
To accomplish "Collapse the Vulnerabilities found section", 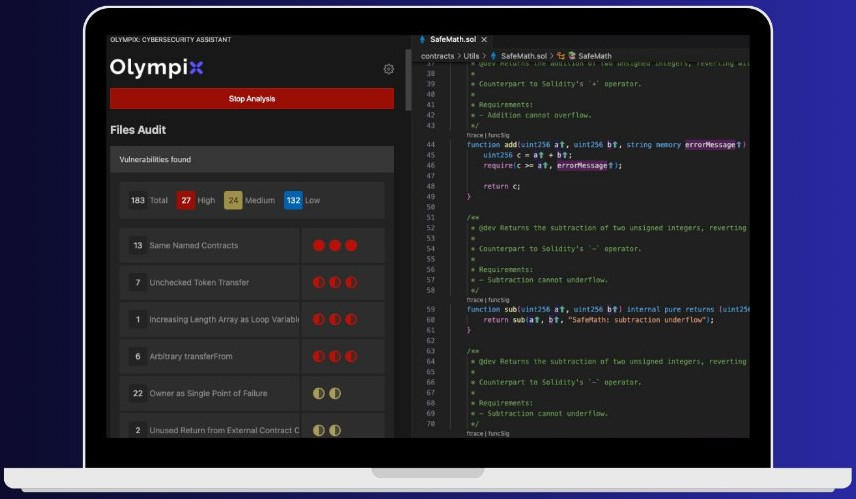I will [251, 159].
